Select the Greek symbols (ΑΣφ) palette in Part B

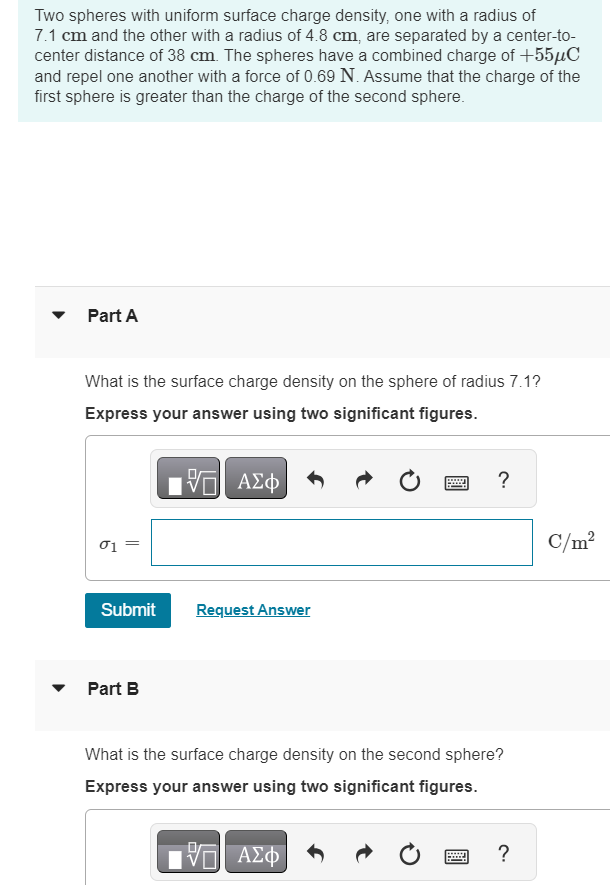point(255,852)
